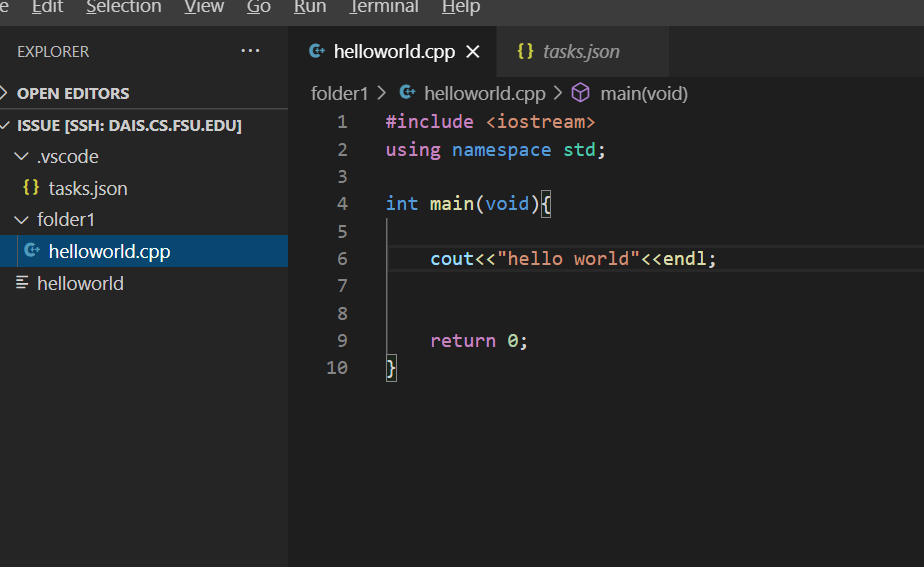Open the View menu
The height and width of the screenshot is (567, 924).
[x=204, y=7]
